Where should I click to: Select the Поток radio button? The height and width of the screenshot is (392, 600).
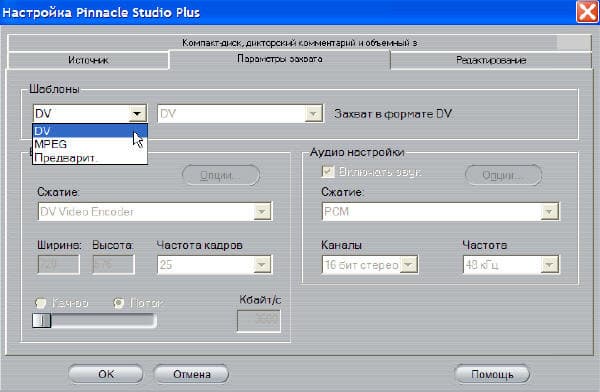click(119, 303)
